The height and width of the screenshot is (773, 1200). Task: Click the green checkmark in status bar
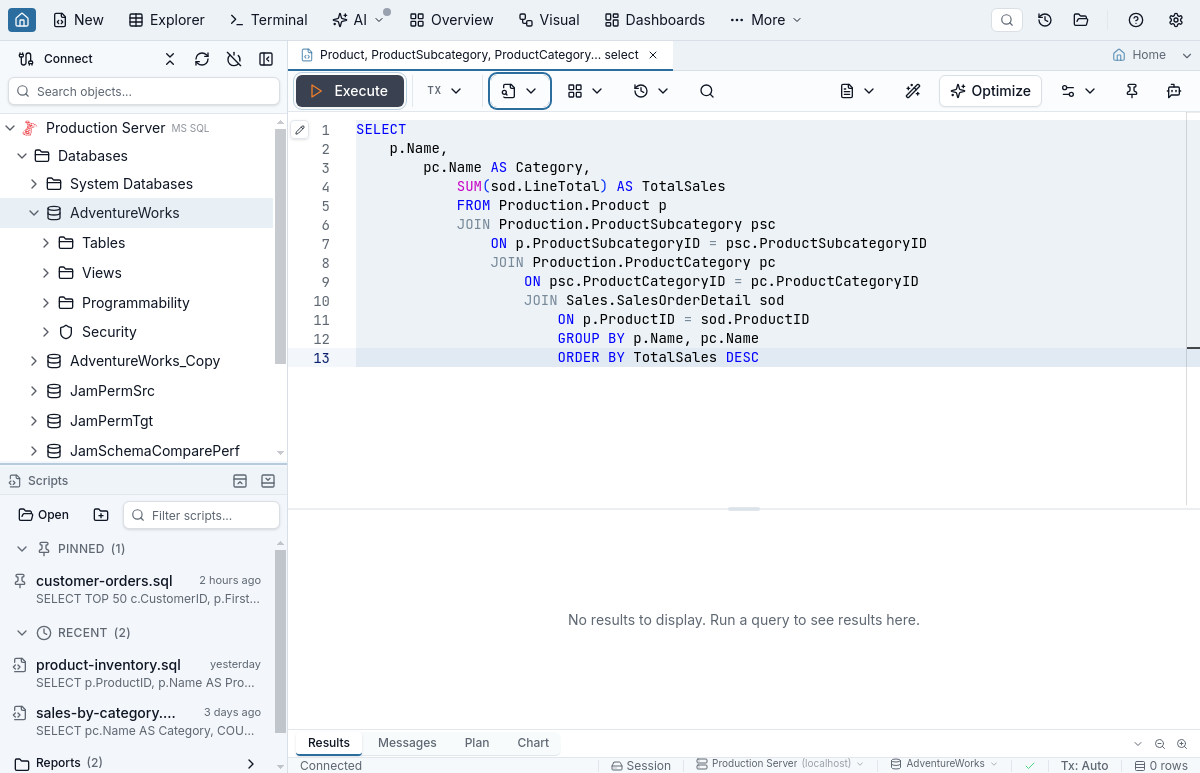[x=1030, y=765]
